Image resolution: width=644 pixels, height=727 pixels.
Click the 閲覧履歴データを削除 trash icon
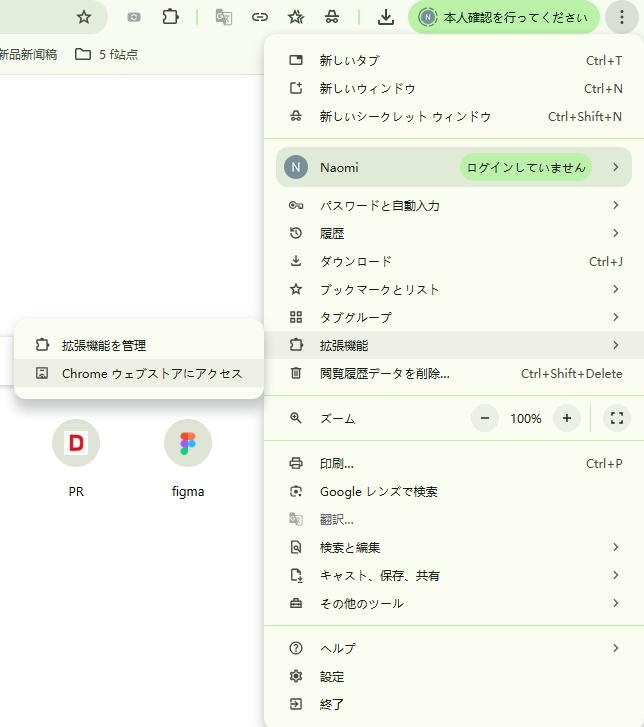[x=296, y=373]
